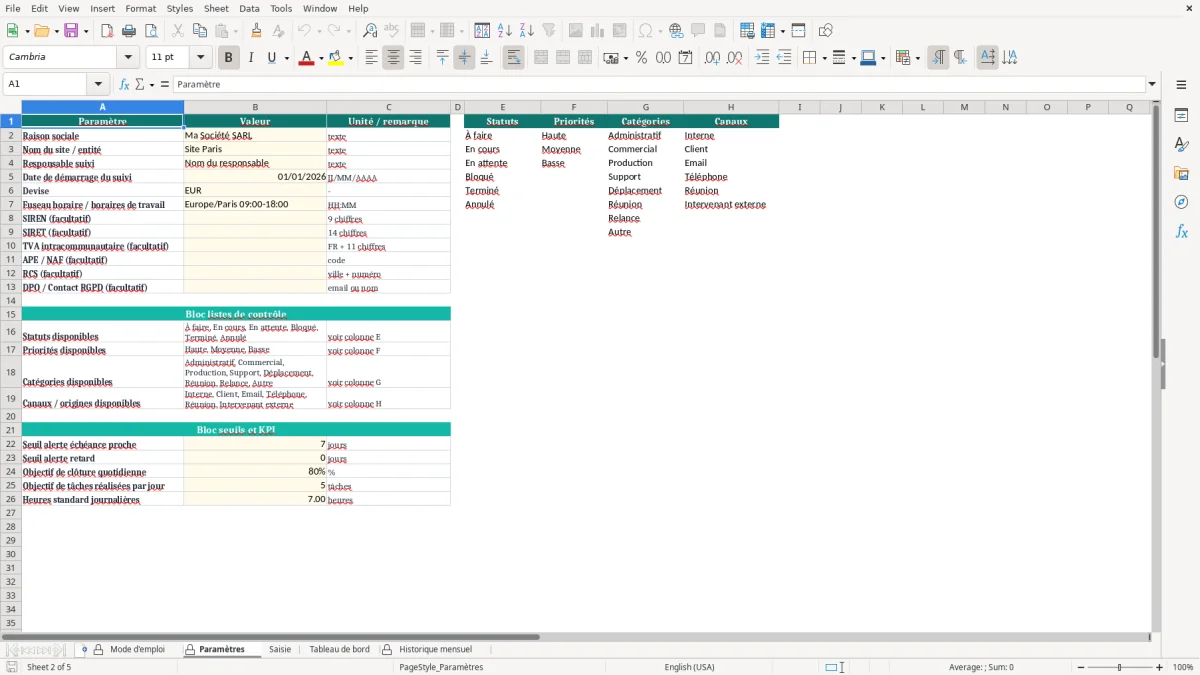Click the Save document icon

point(71,31)
